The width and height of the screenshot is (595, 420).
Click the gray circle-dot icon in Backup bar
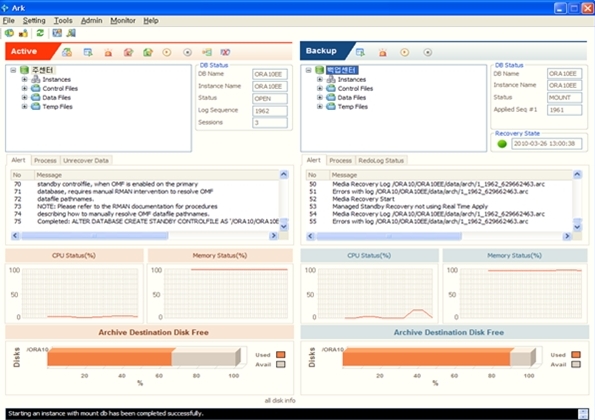(x=428, y=52)
